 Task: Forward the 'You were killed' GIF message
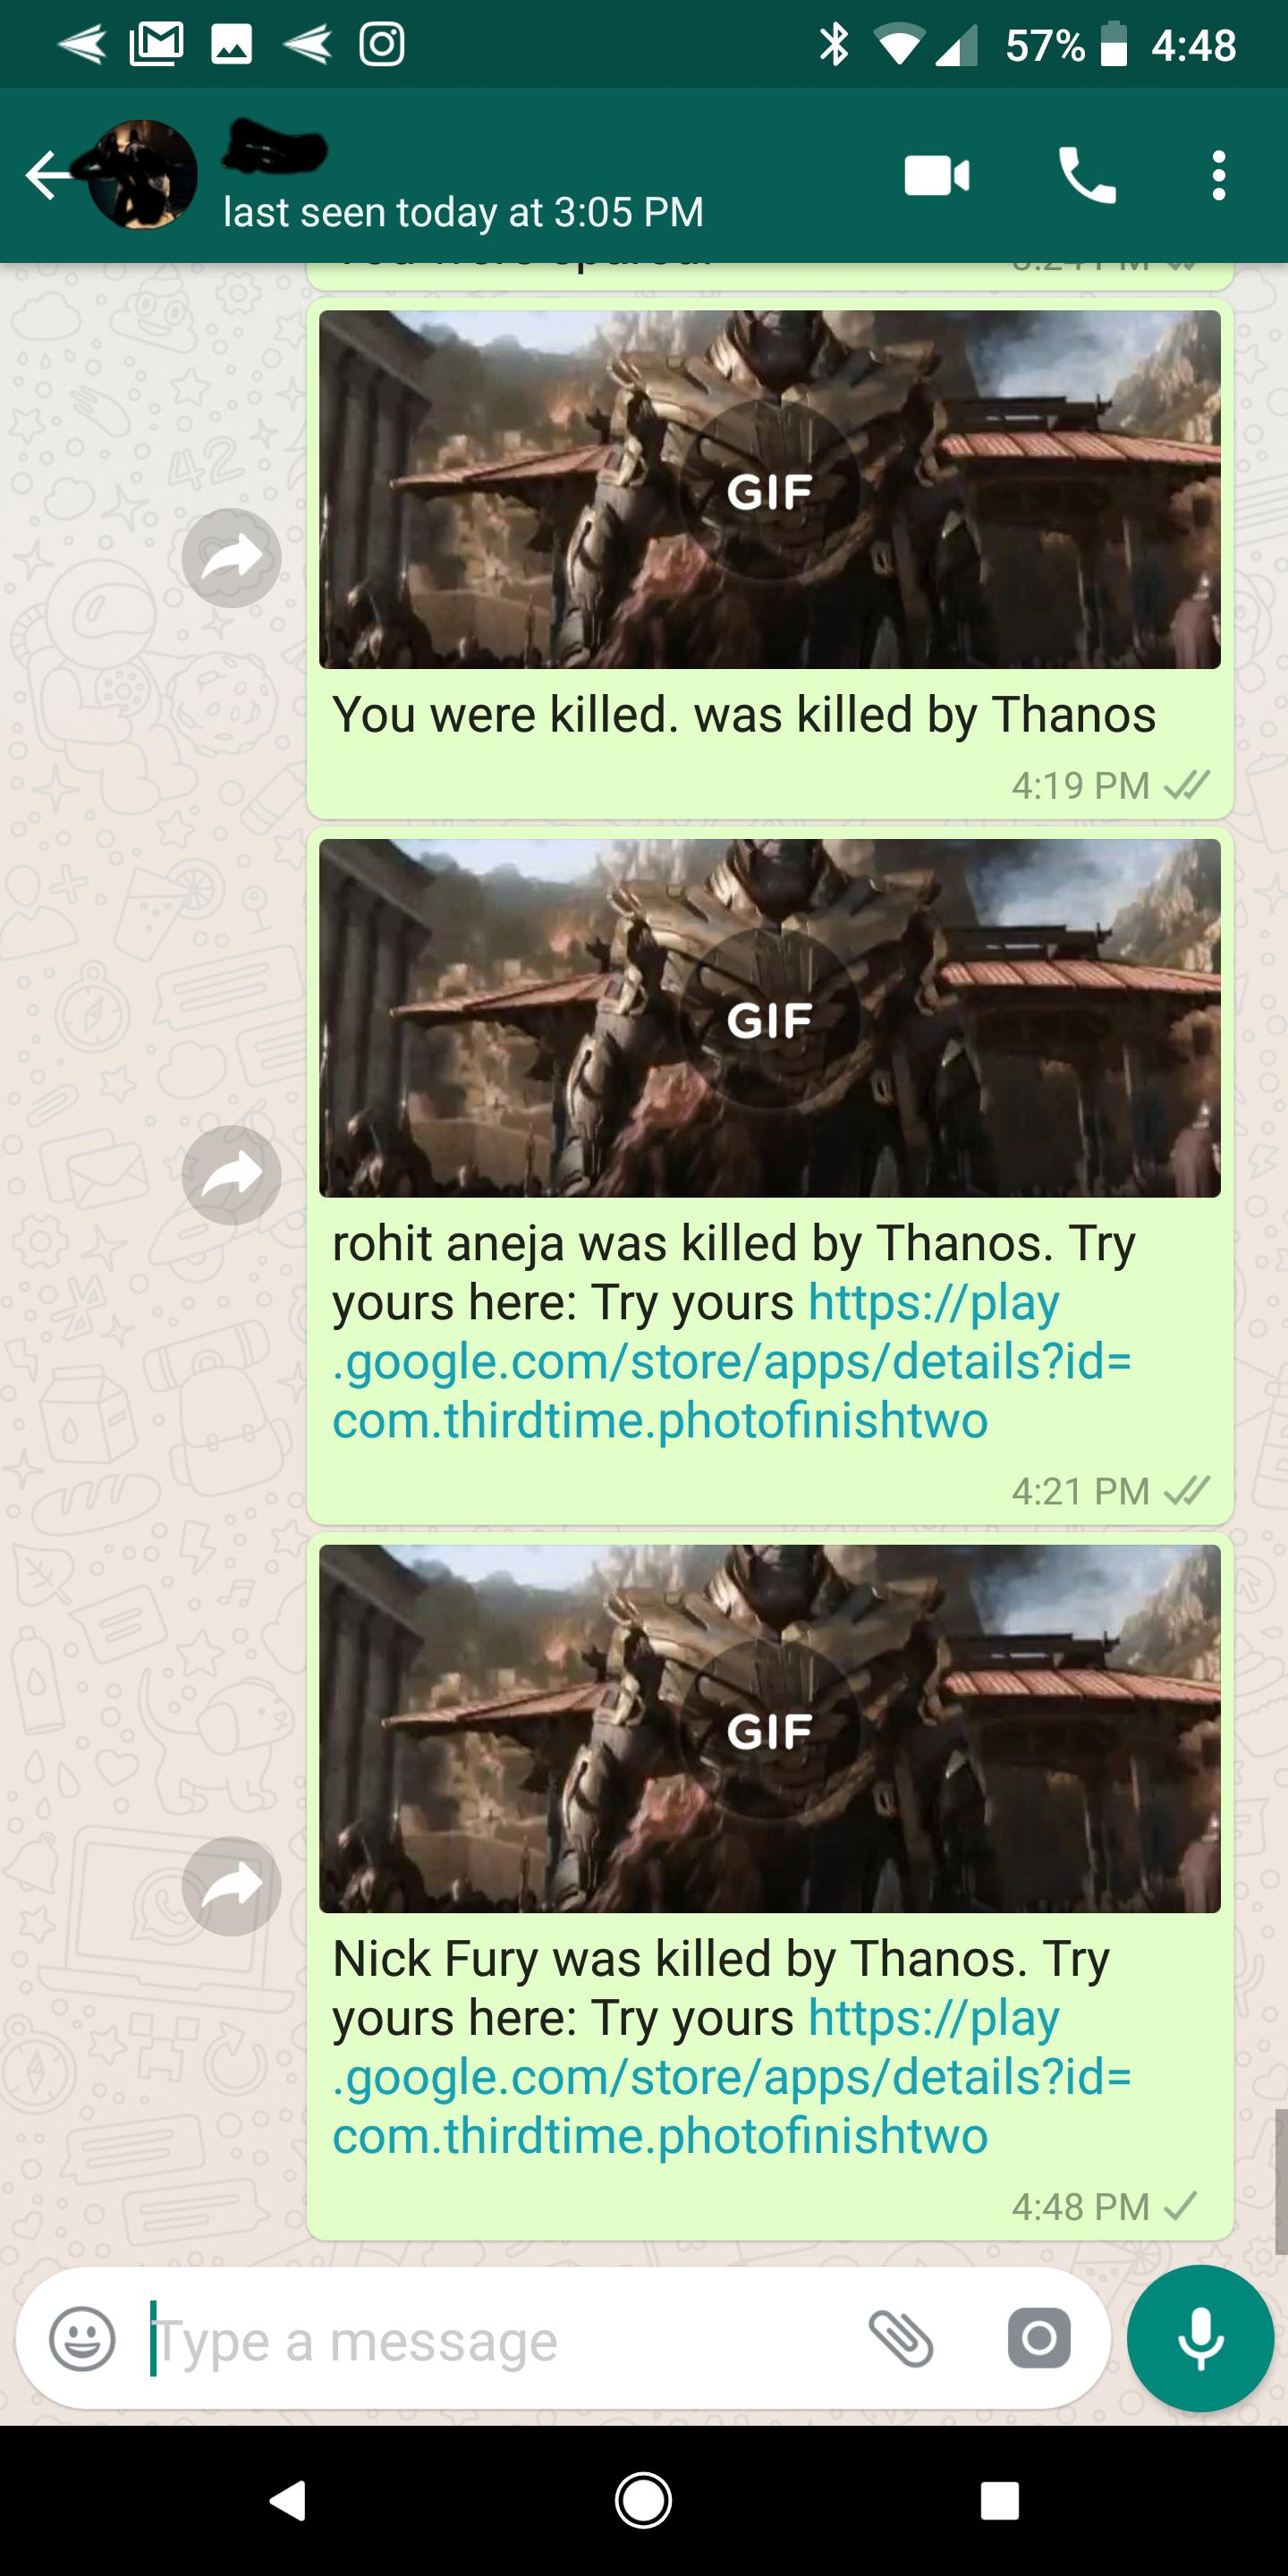pos(231,558)
